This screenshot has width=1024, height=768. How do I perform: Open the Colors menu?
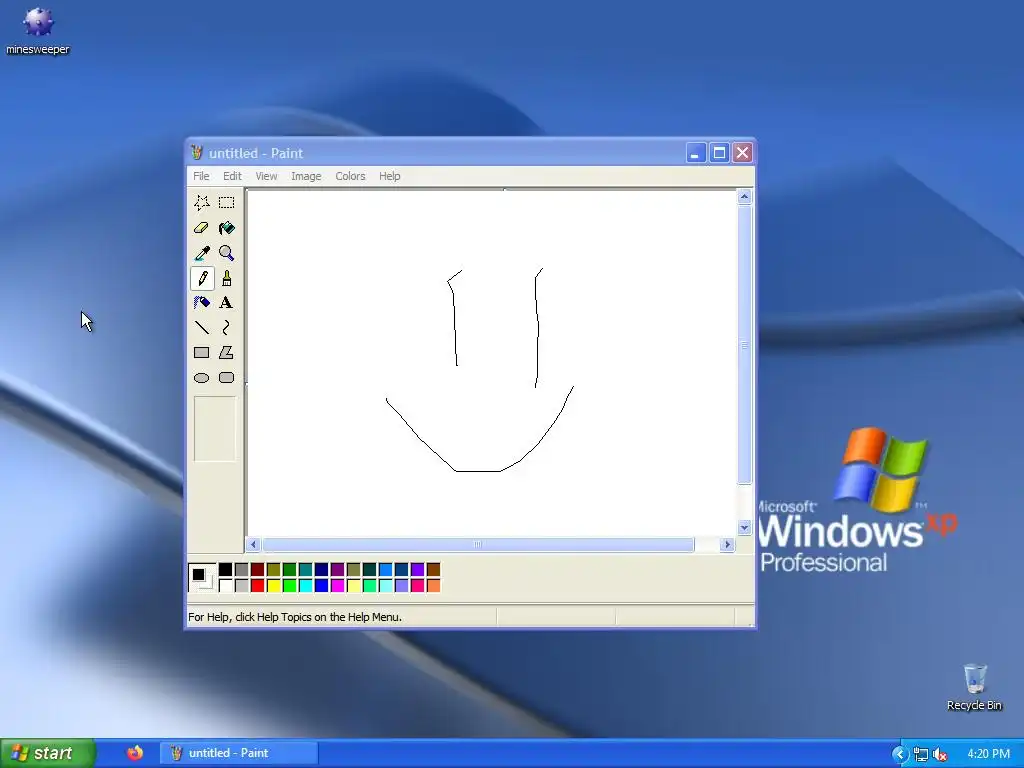click(x=350, y=176)
